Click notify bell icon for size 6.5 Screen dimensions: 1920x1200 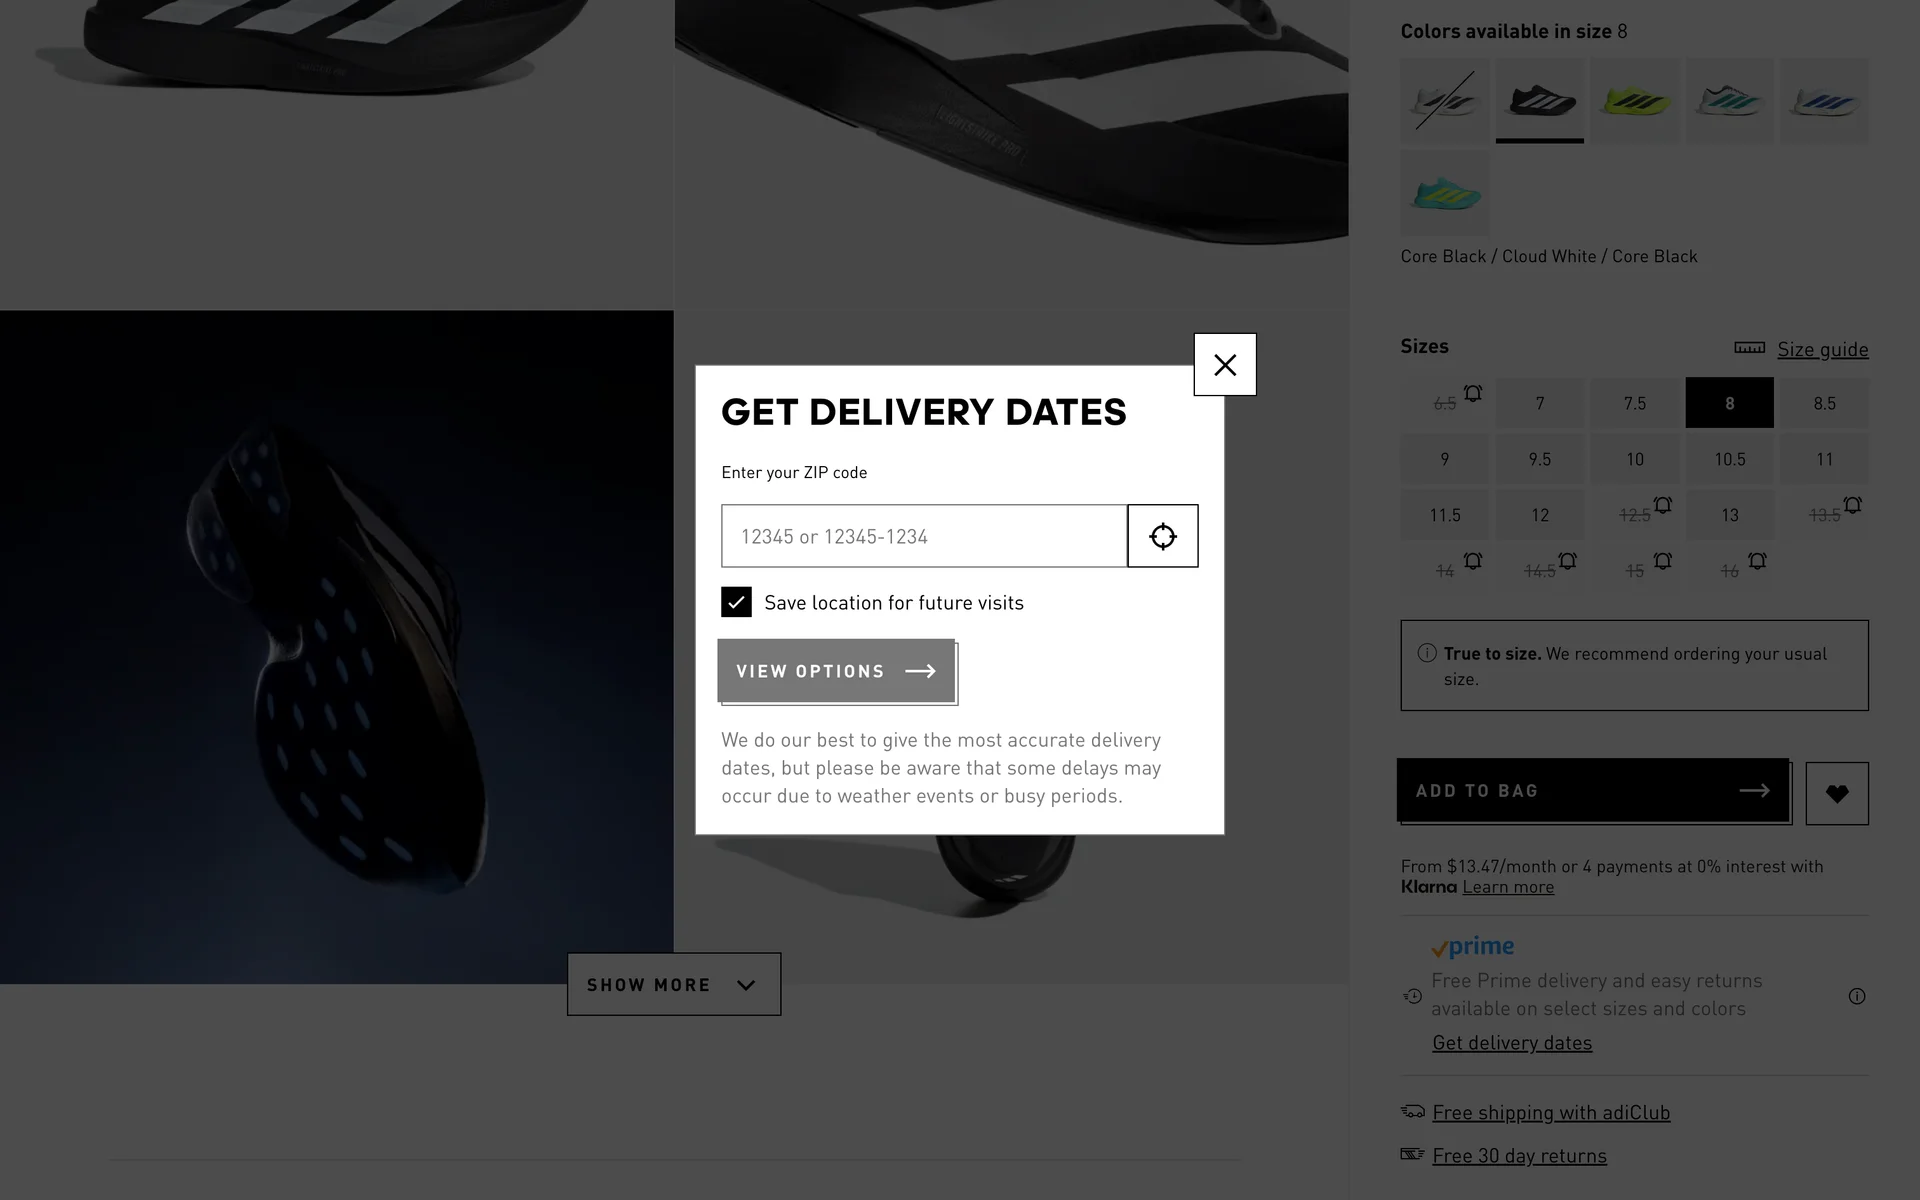coord(1473,393)
